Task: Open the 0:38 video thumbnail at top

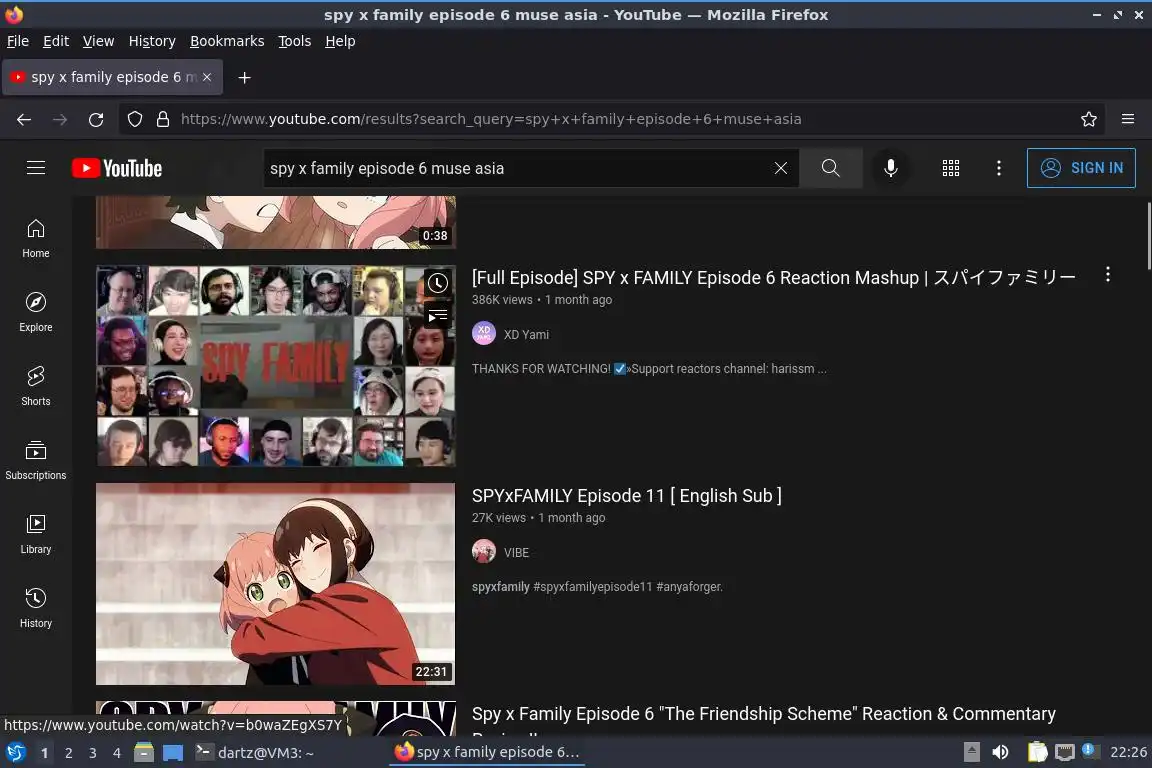Action: [276, 222]
